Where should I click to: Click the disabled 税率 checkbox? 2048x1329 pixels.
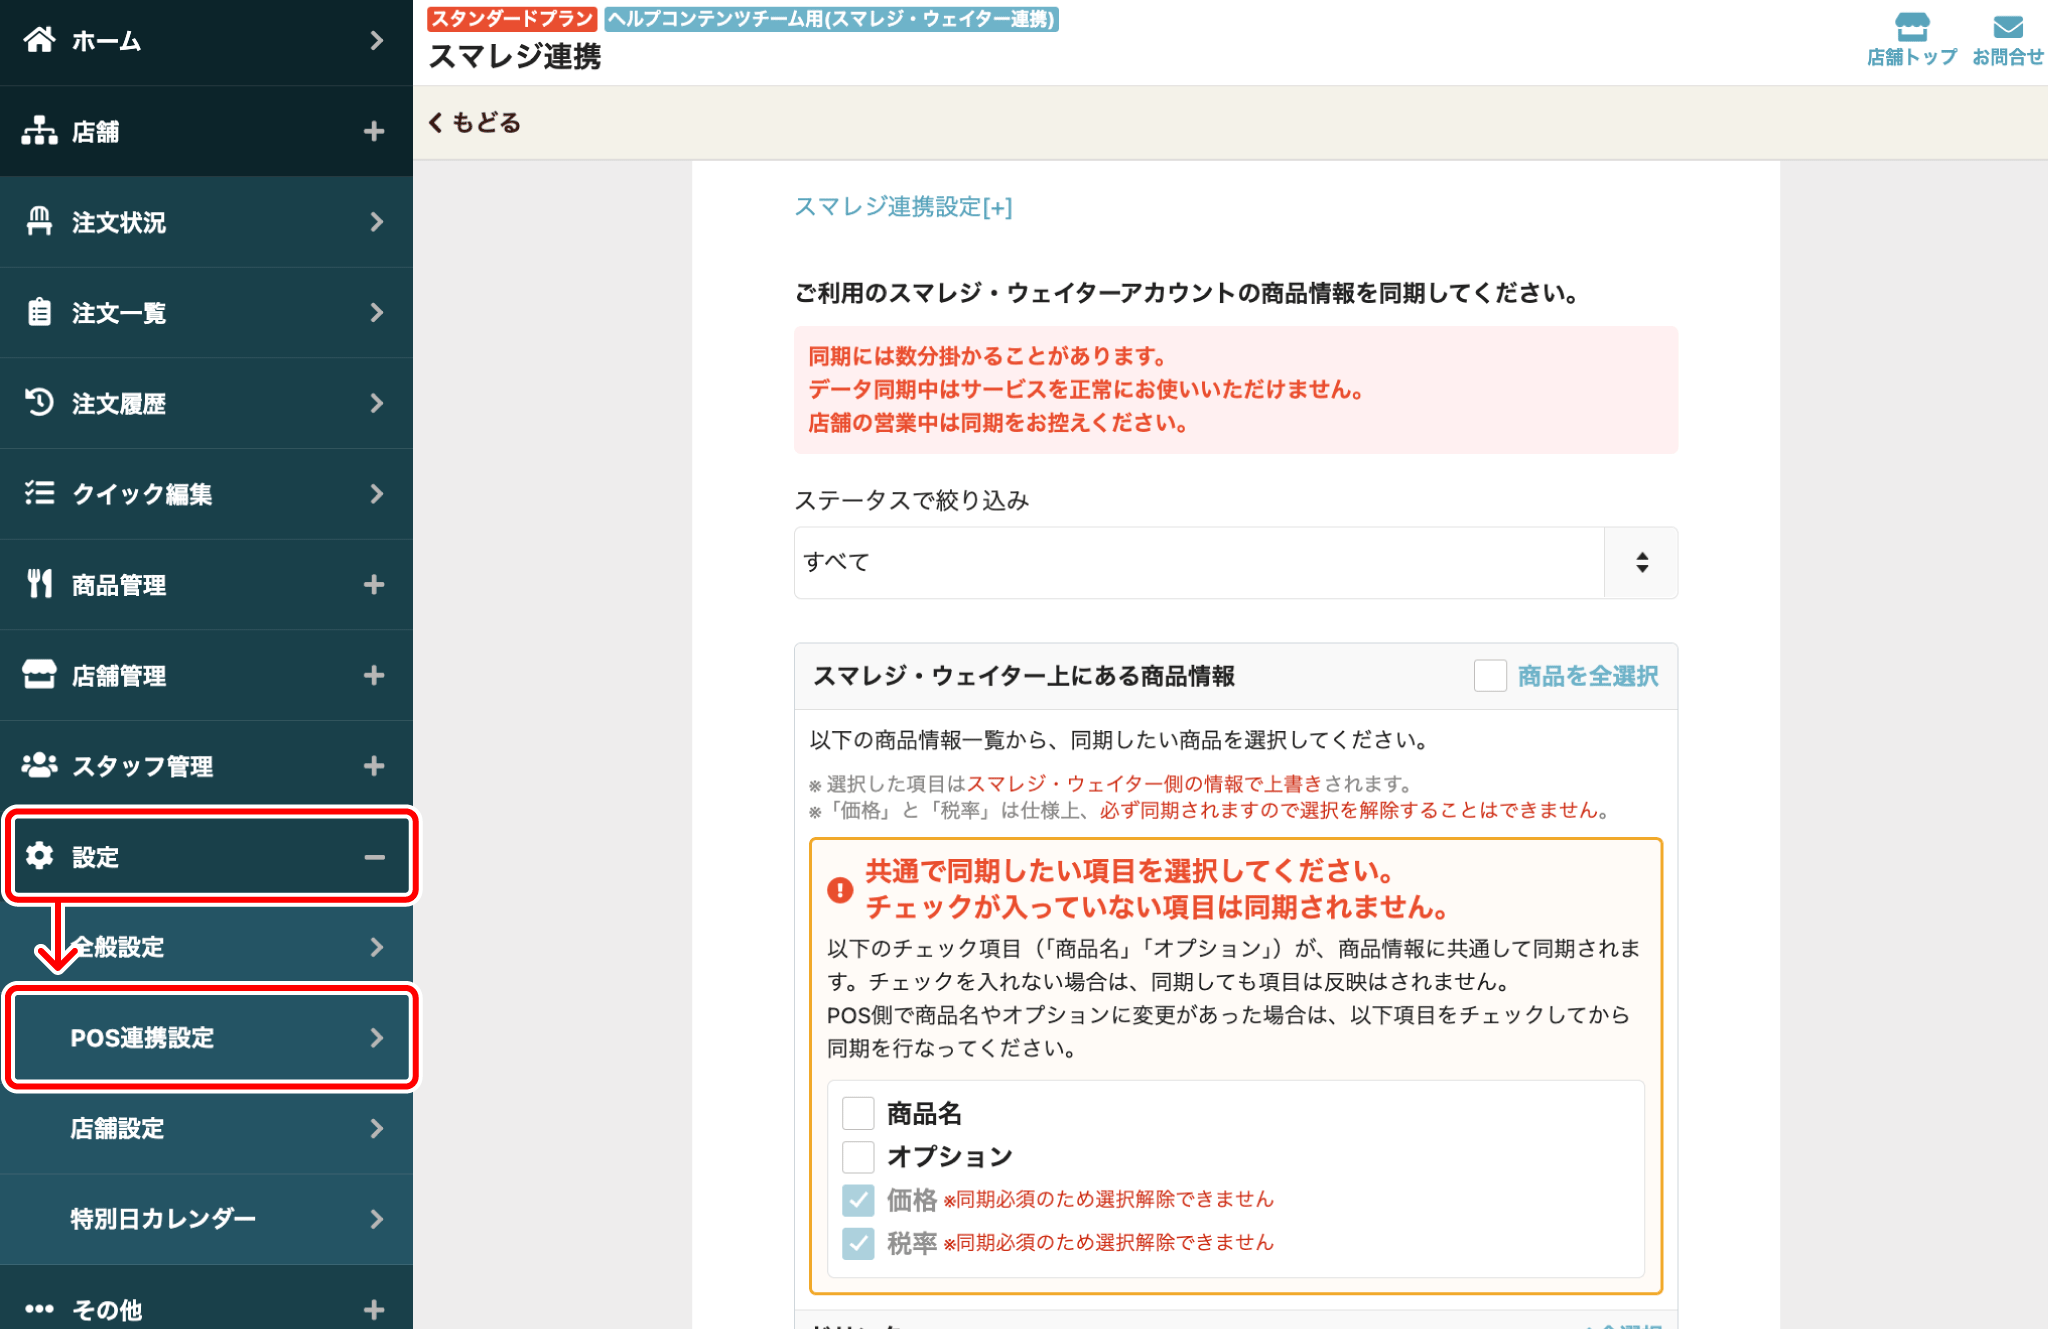coord(858,1243)
